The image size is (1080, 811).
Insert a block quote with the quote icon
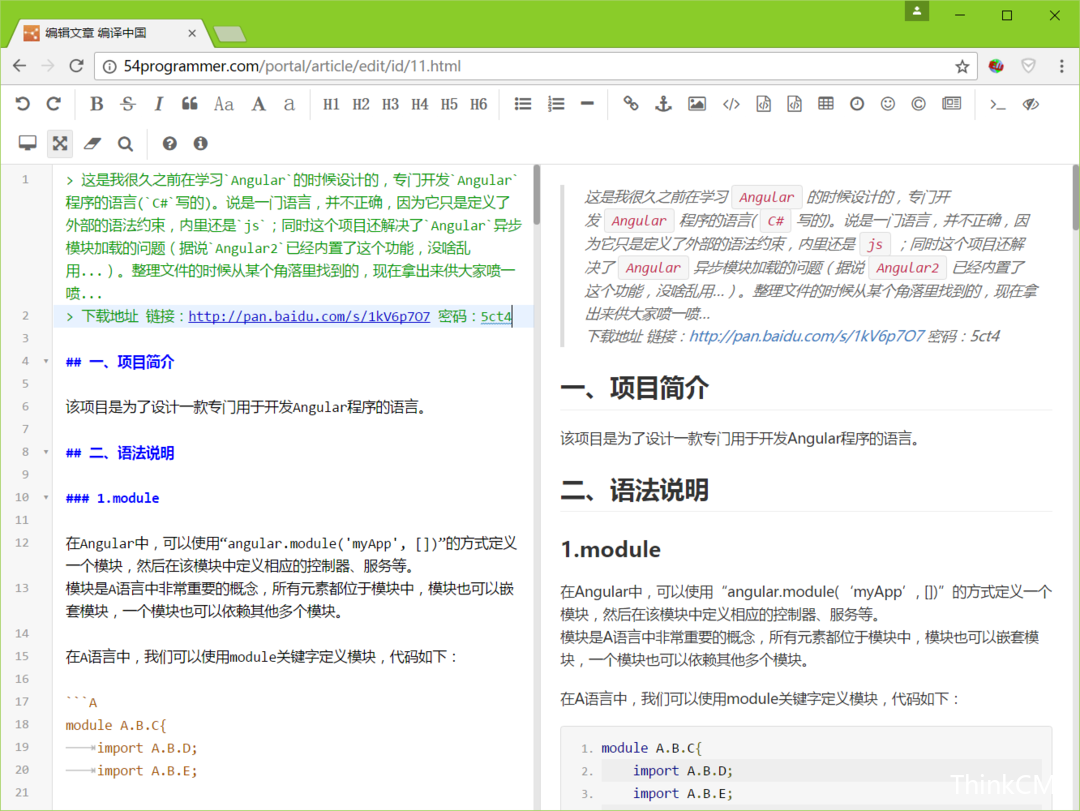(x=190, y=104)
